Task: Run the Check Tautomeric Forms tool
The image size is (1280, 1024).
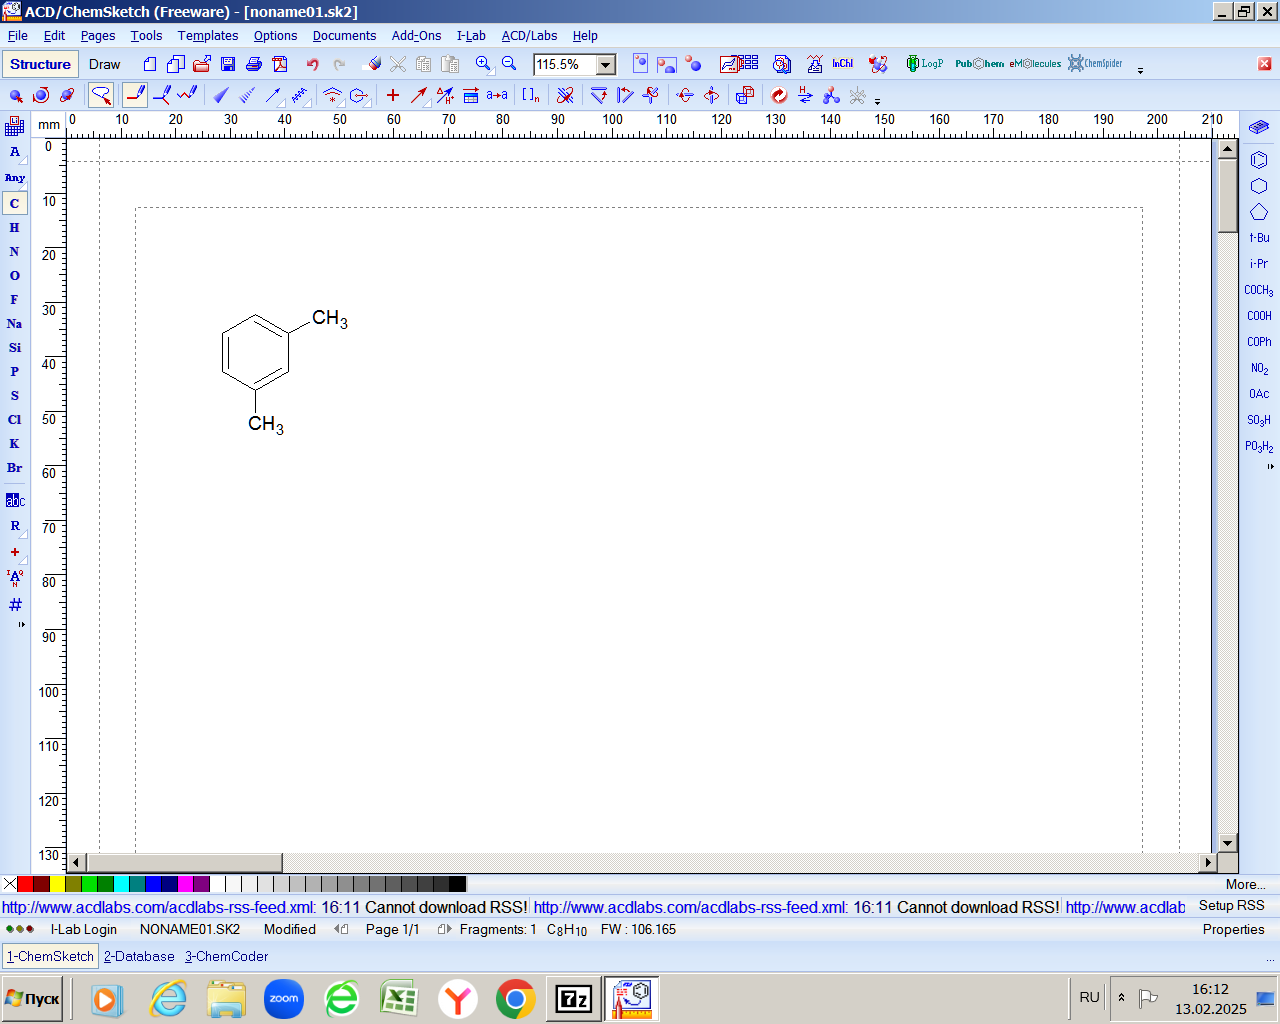Action: (x=805, y=95)
